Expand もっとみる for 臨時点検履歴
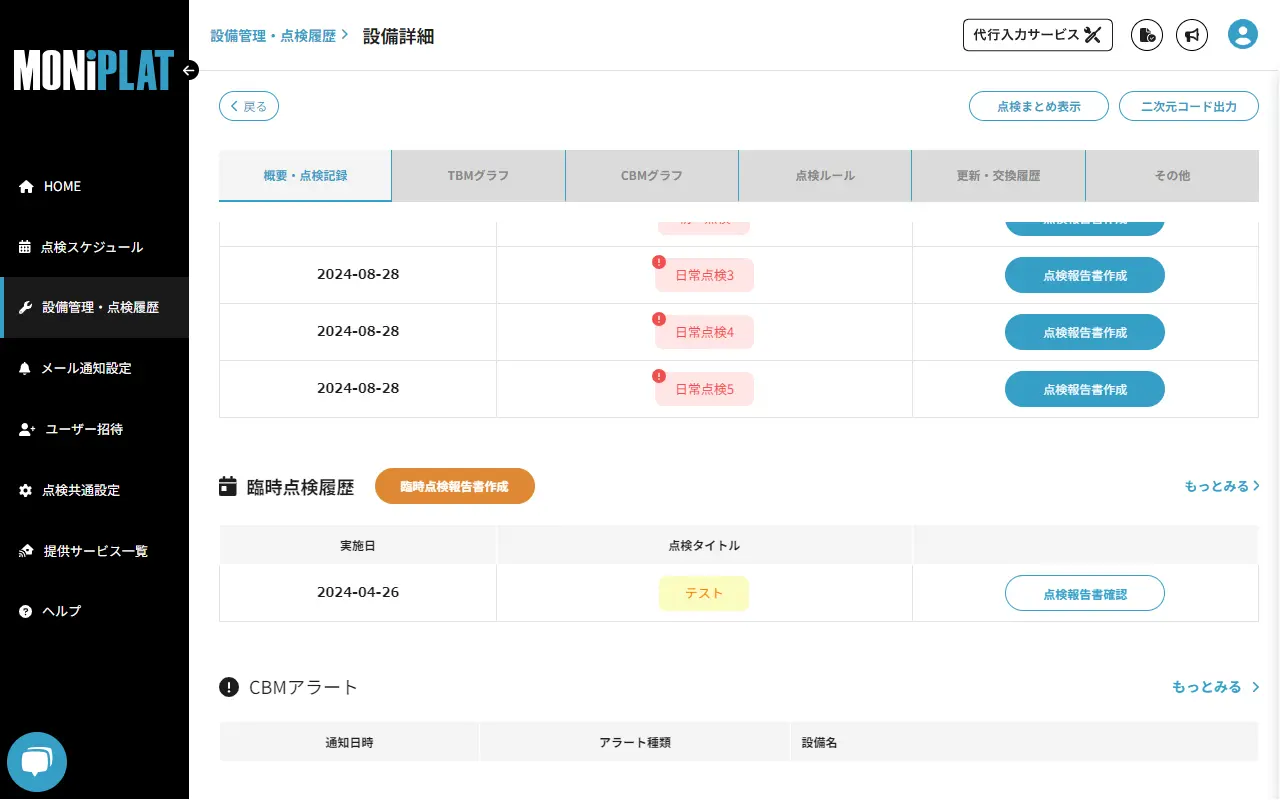Viewport: 1280px width, 800px height. [x=1221, y=486]
